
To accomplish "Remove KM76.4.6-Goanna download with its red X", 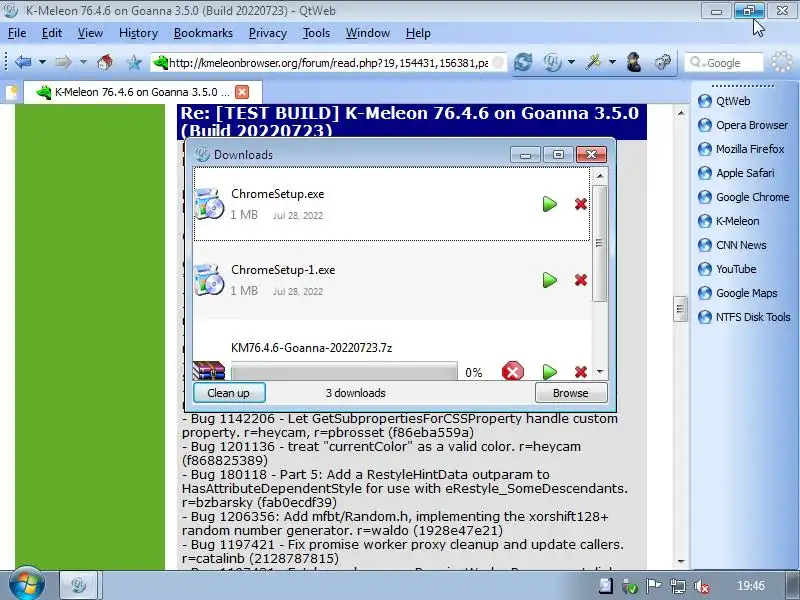I will (581, 372).
